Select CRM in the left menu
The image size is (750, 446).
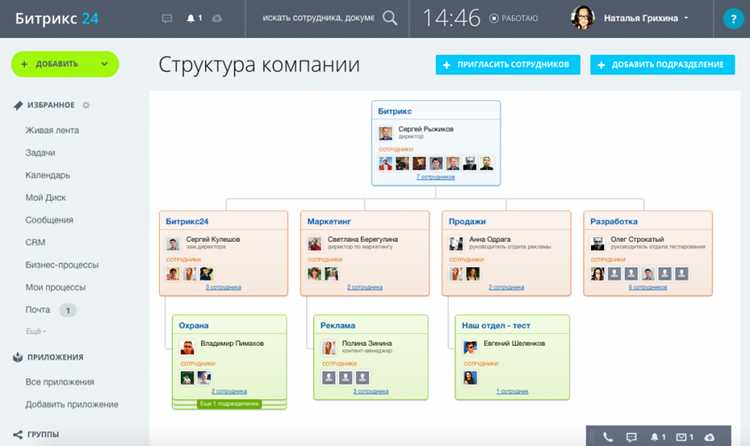tap(35, 242)
